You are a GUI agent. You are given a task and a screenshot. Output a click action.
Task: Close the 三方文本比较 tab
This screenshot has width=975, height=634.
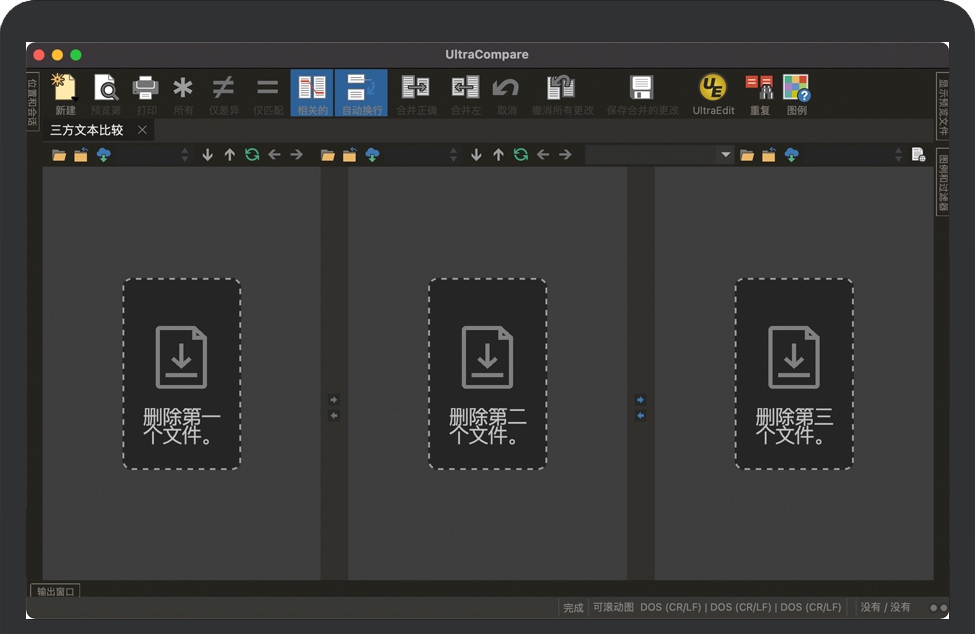pos(142,130)
